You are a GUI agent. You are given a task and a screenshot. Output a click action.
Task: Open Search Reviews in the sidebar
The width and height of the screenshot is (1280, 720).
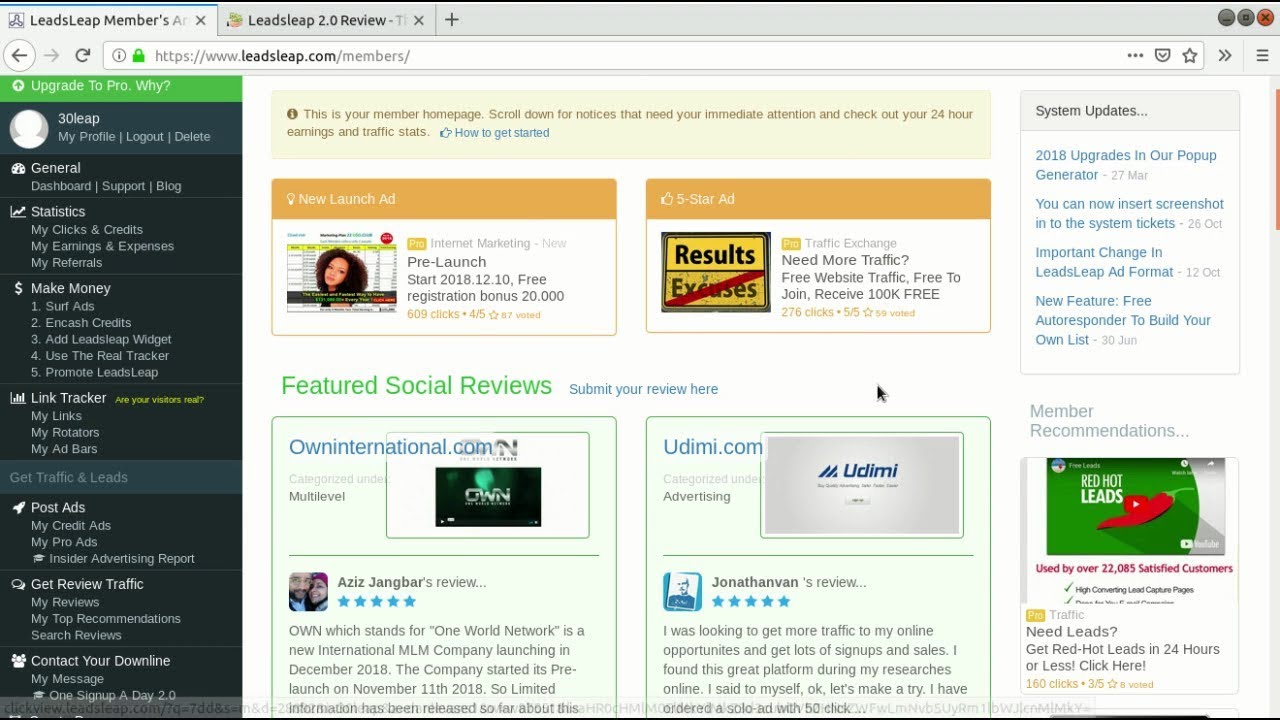click(76, 635)
